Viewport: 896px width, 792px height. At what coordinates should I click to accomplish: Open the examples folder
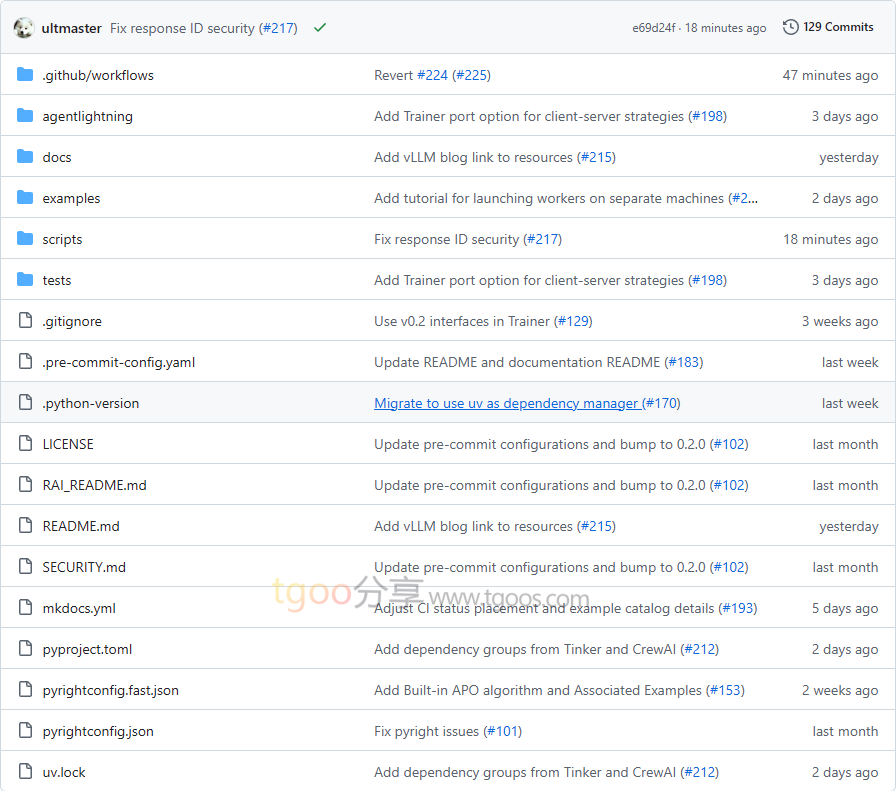pyautogui.click(x=71, y=198)
